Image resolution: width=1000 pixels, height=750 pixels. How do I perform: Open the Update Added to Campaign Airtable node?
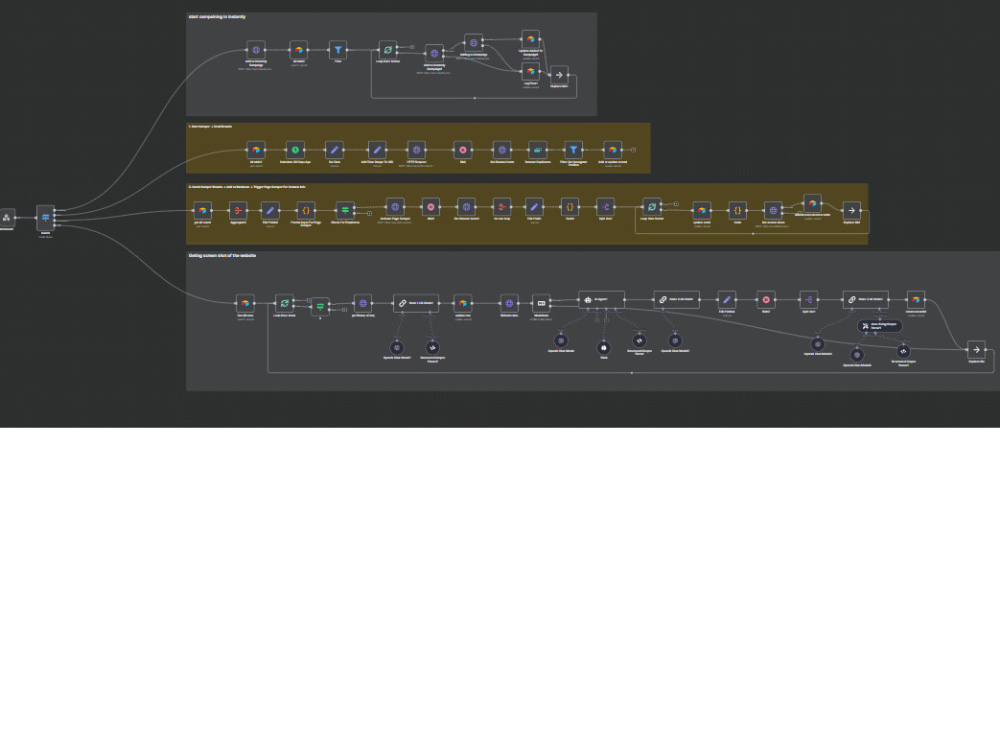tap(531, 40)
